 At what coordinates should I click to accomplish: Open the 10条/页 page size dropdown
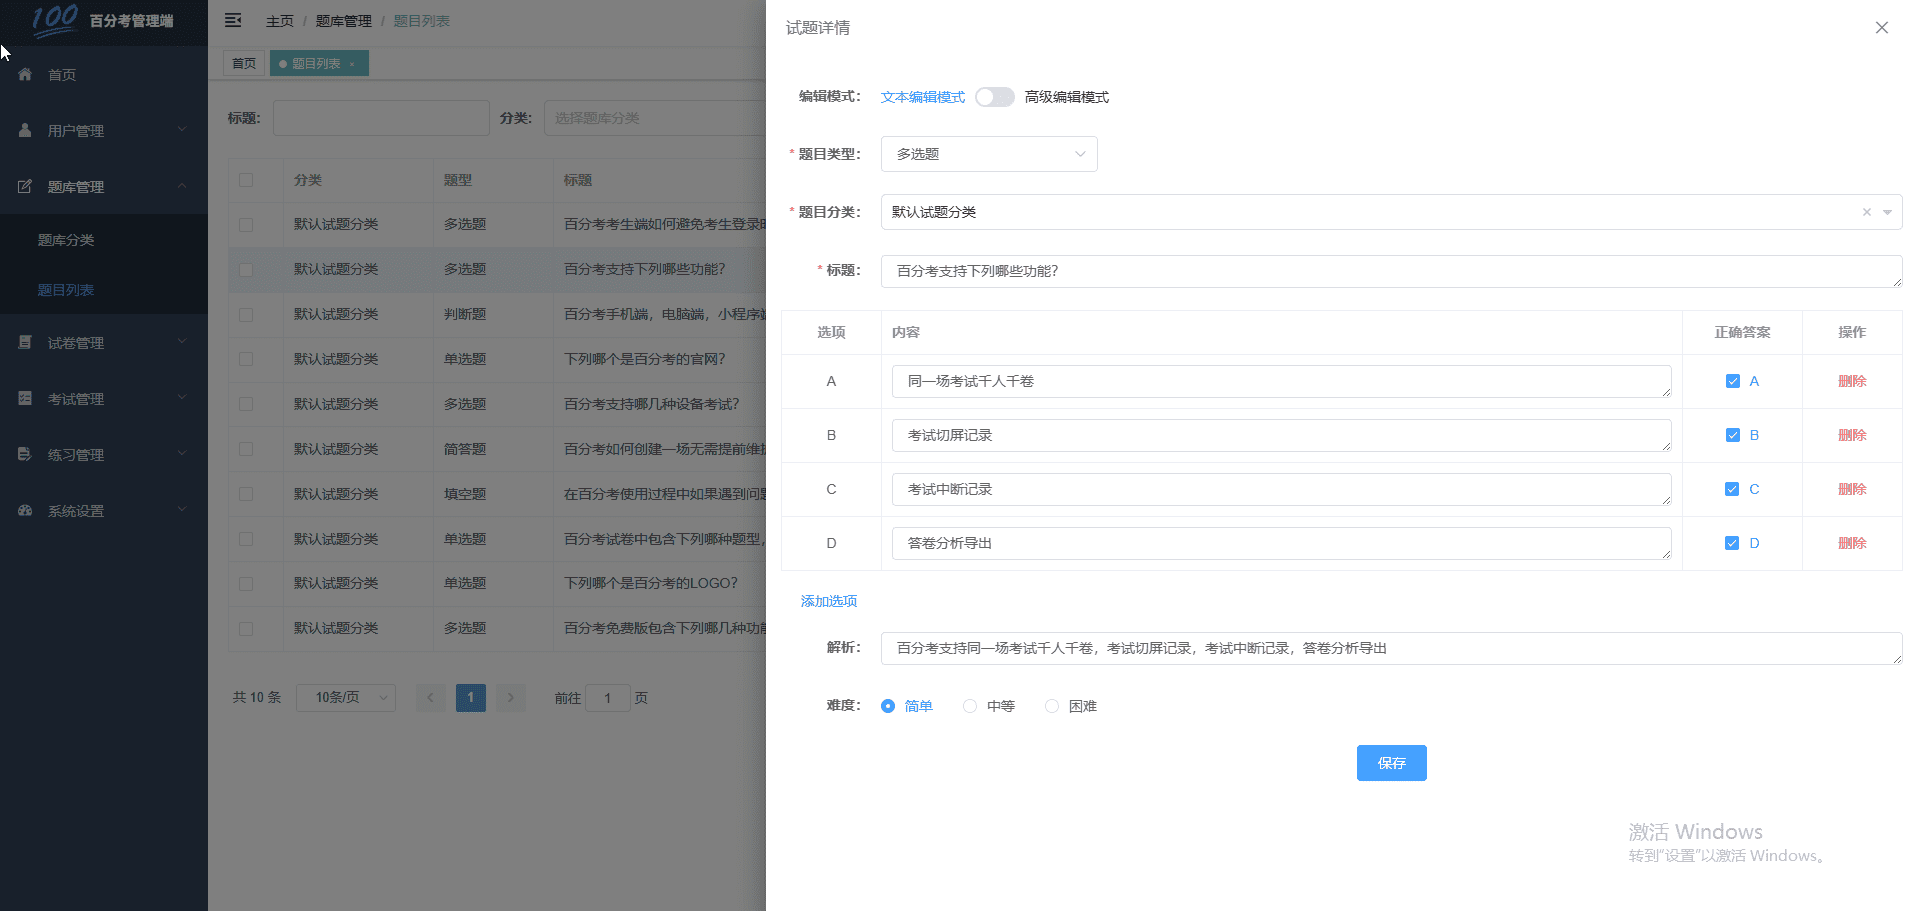(345, 697)
